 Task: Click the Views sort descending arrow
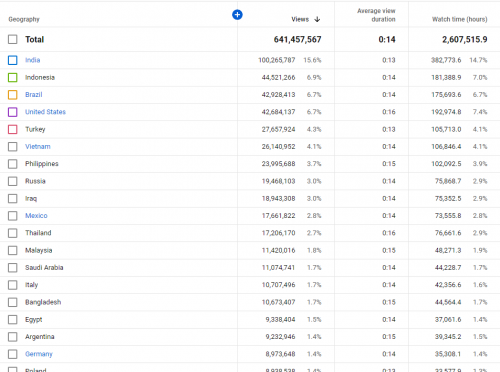click(x=317, y=19)
